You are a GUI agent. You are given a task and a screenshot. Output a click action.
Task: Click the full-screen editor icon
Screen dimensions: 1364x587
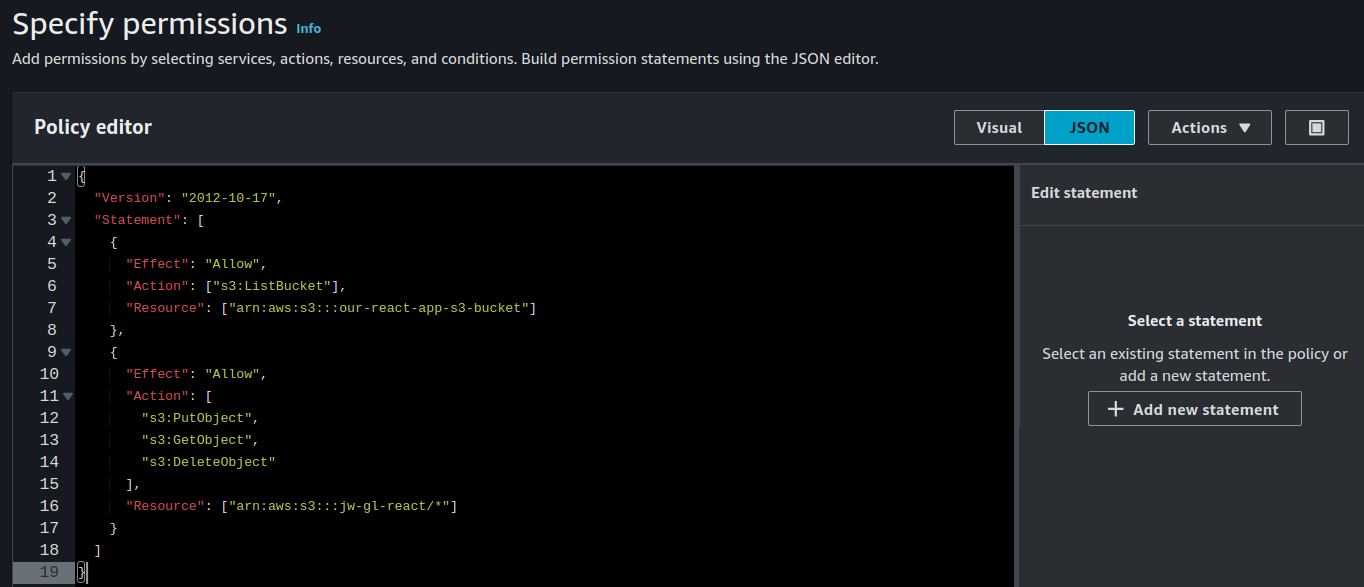tap(1316, 127)
